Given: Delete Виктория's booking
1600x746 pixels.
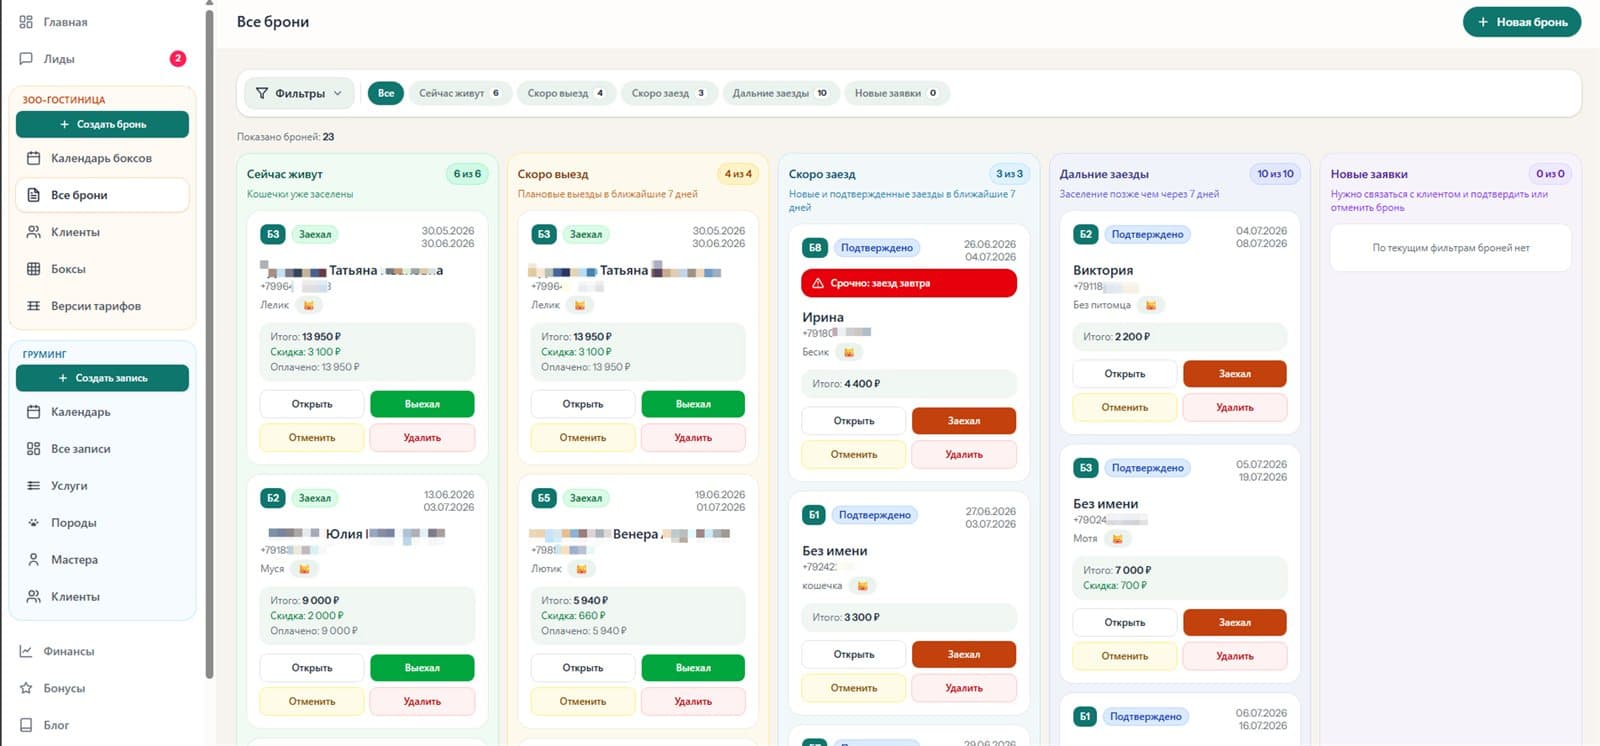Looking at the screenshot, I should (1235, 408).
